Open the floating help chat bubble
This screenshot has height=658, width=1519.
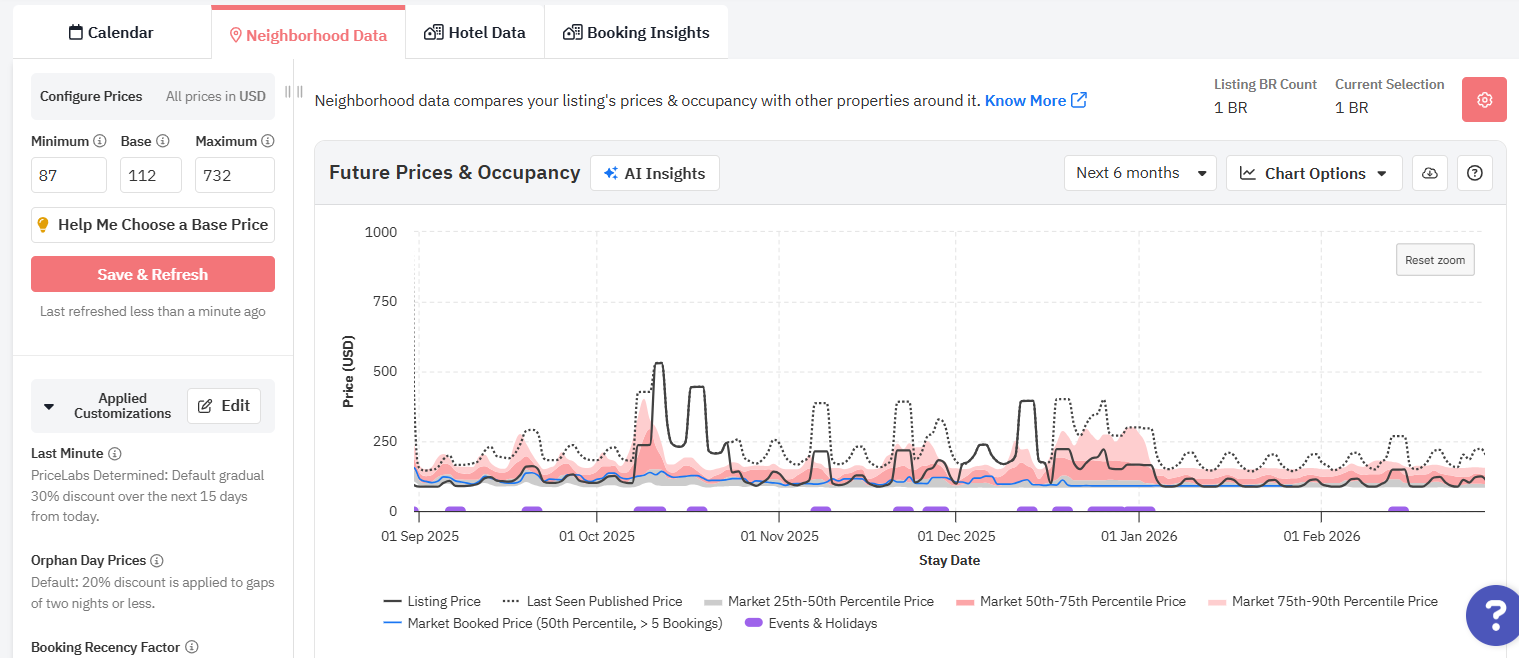pos(1492,614)
